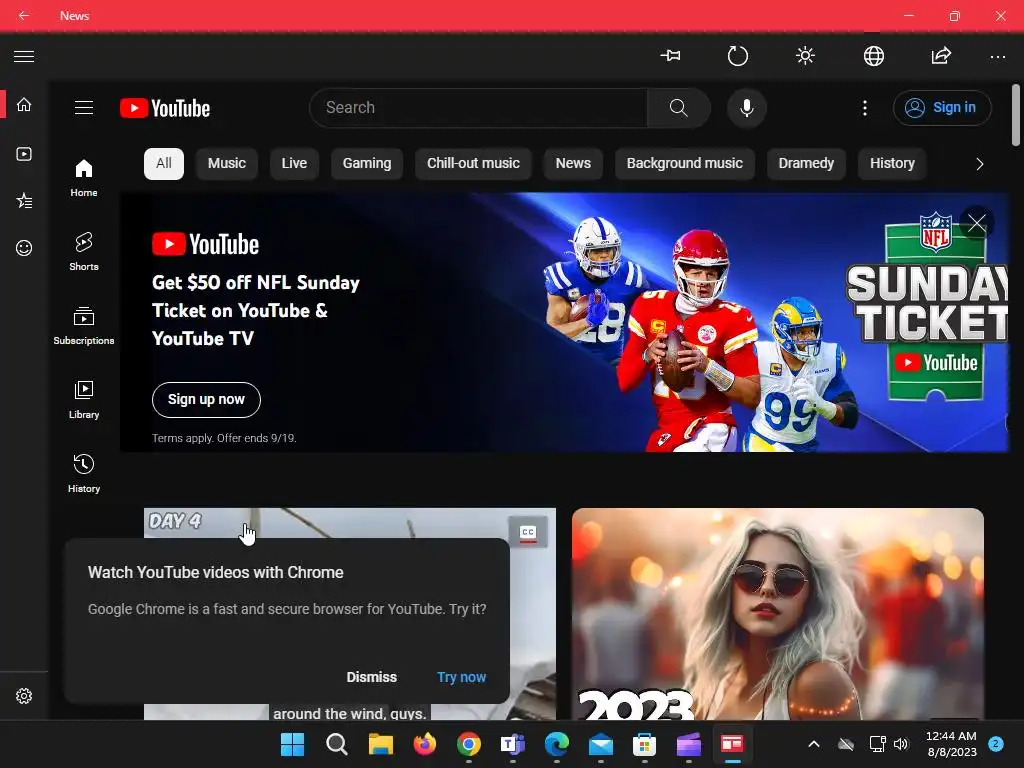Click Try now in the Chrome dialog

pos(462,677)
